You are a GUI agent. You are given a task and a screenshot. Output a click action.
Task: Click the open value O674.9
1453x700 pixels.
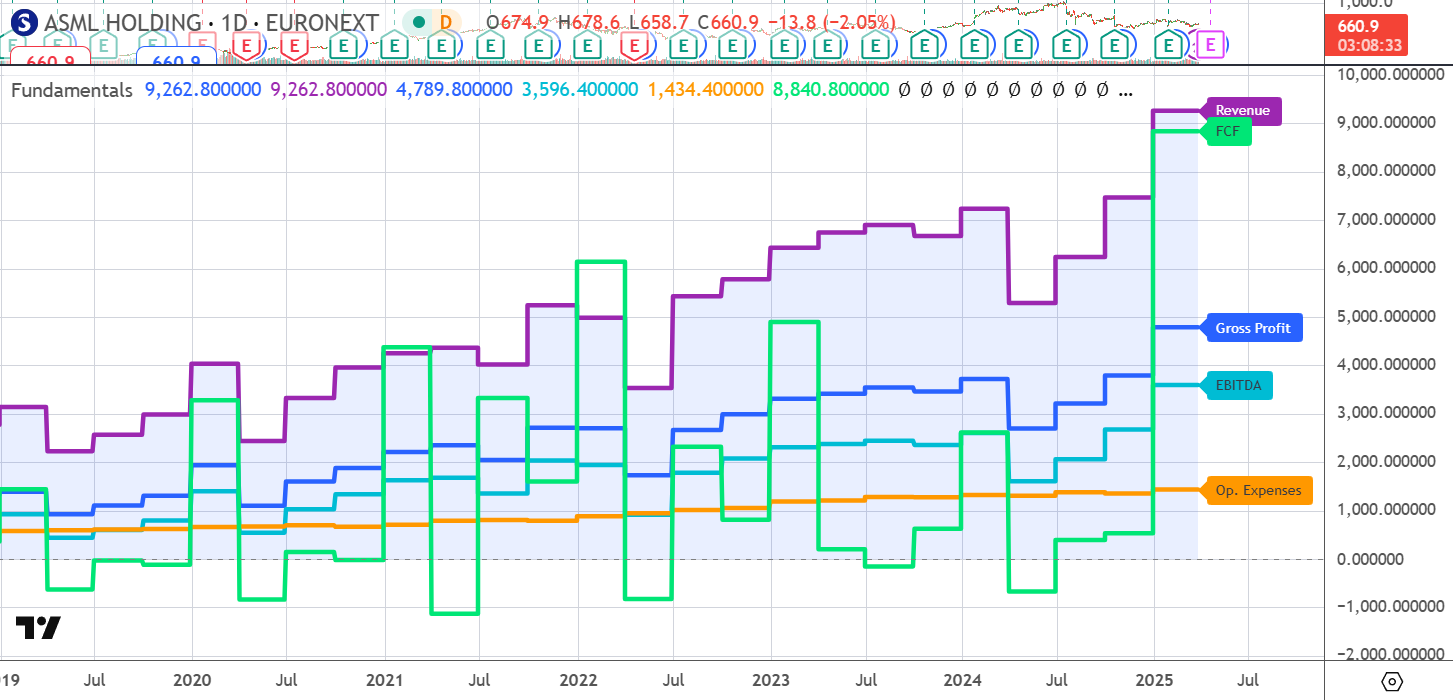(x=519, y=22)
